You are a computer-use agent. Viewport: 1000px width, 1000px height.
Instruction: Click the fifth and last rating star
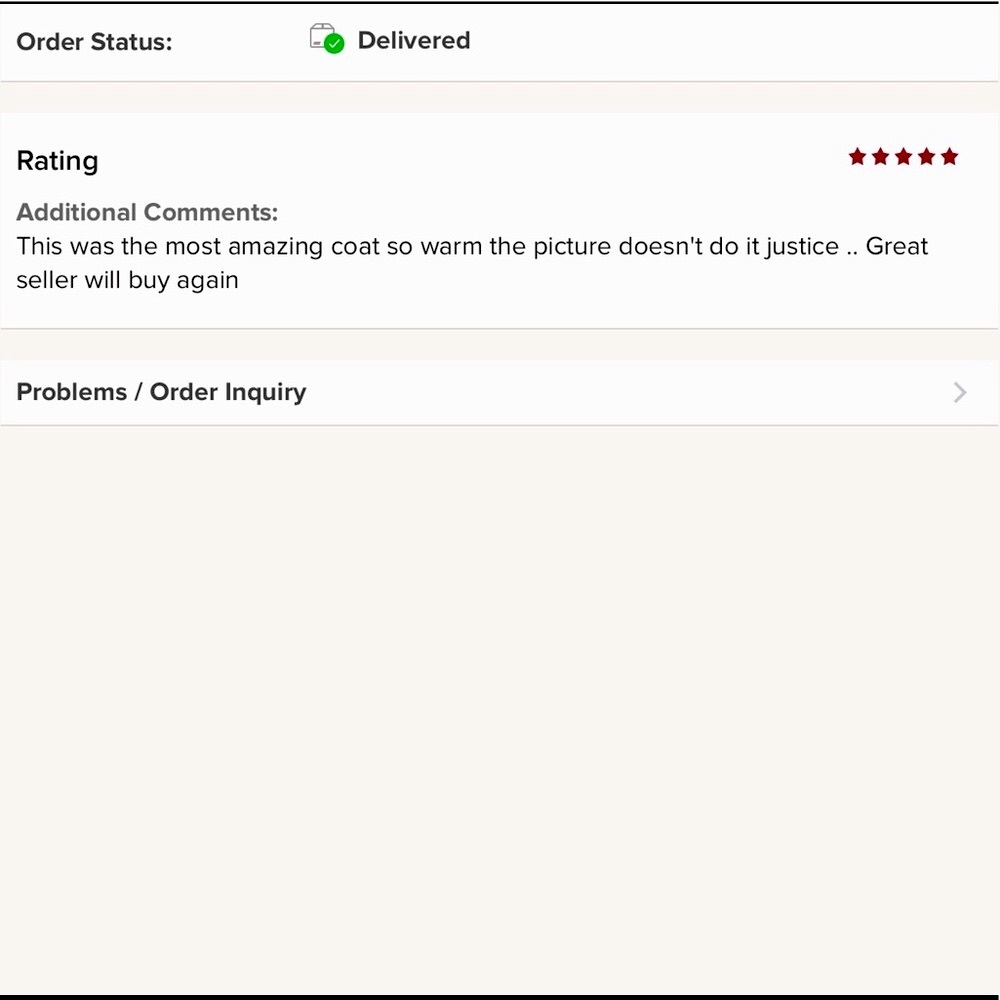949,157
